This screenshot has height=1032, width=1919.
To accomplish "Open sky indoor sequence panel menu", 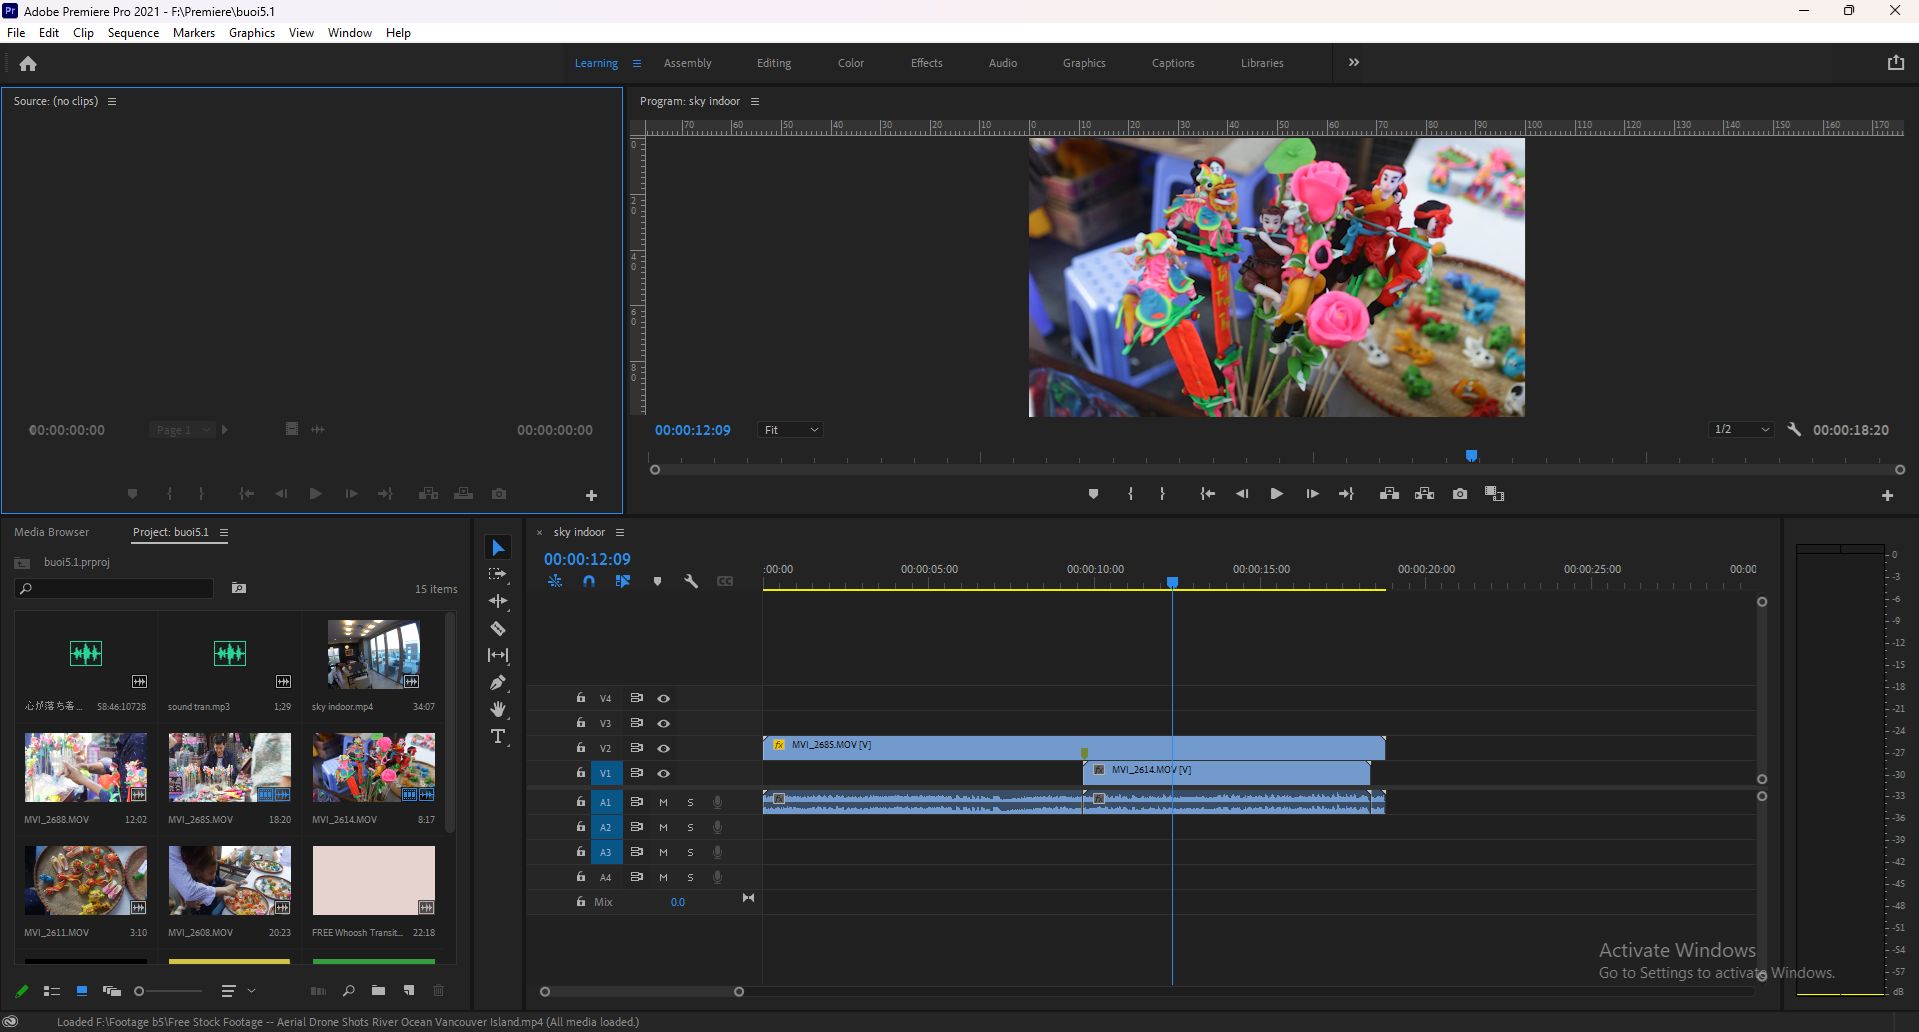I will (620, 532).
